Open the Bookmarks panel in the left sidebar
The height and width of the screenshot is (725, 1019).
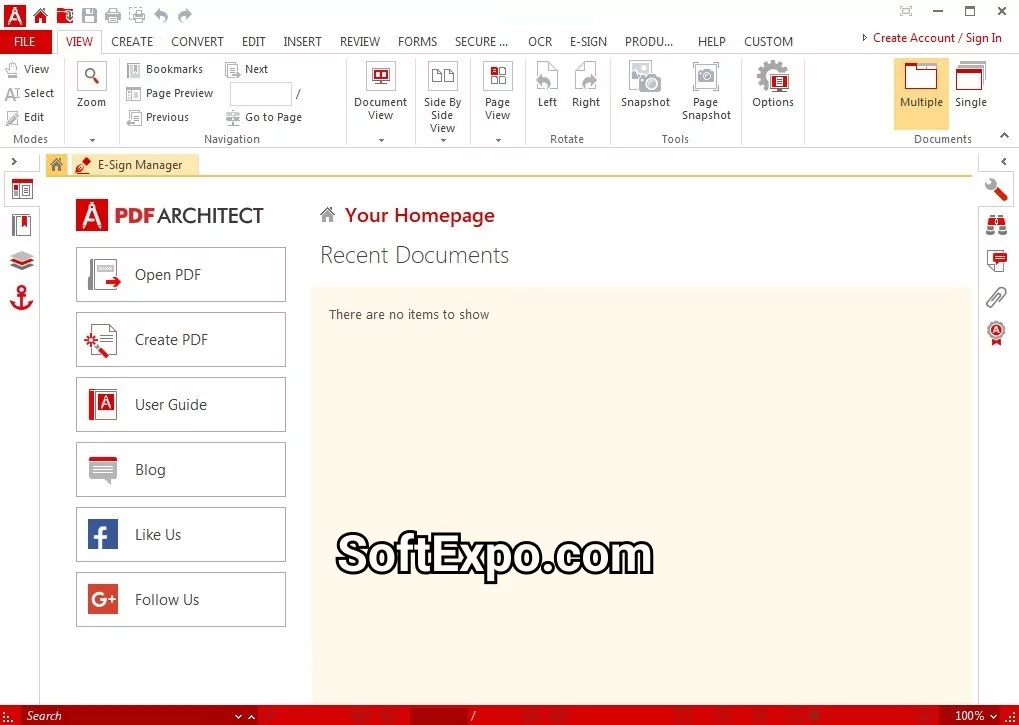21,225
